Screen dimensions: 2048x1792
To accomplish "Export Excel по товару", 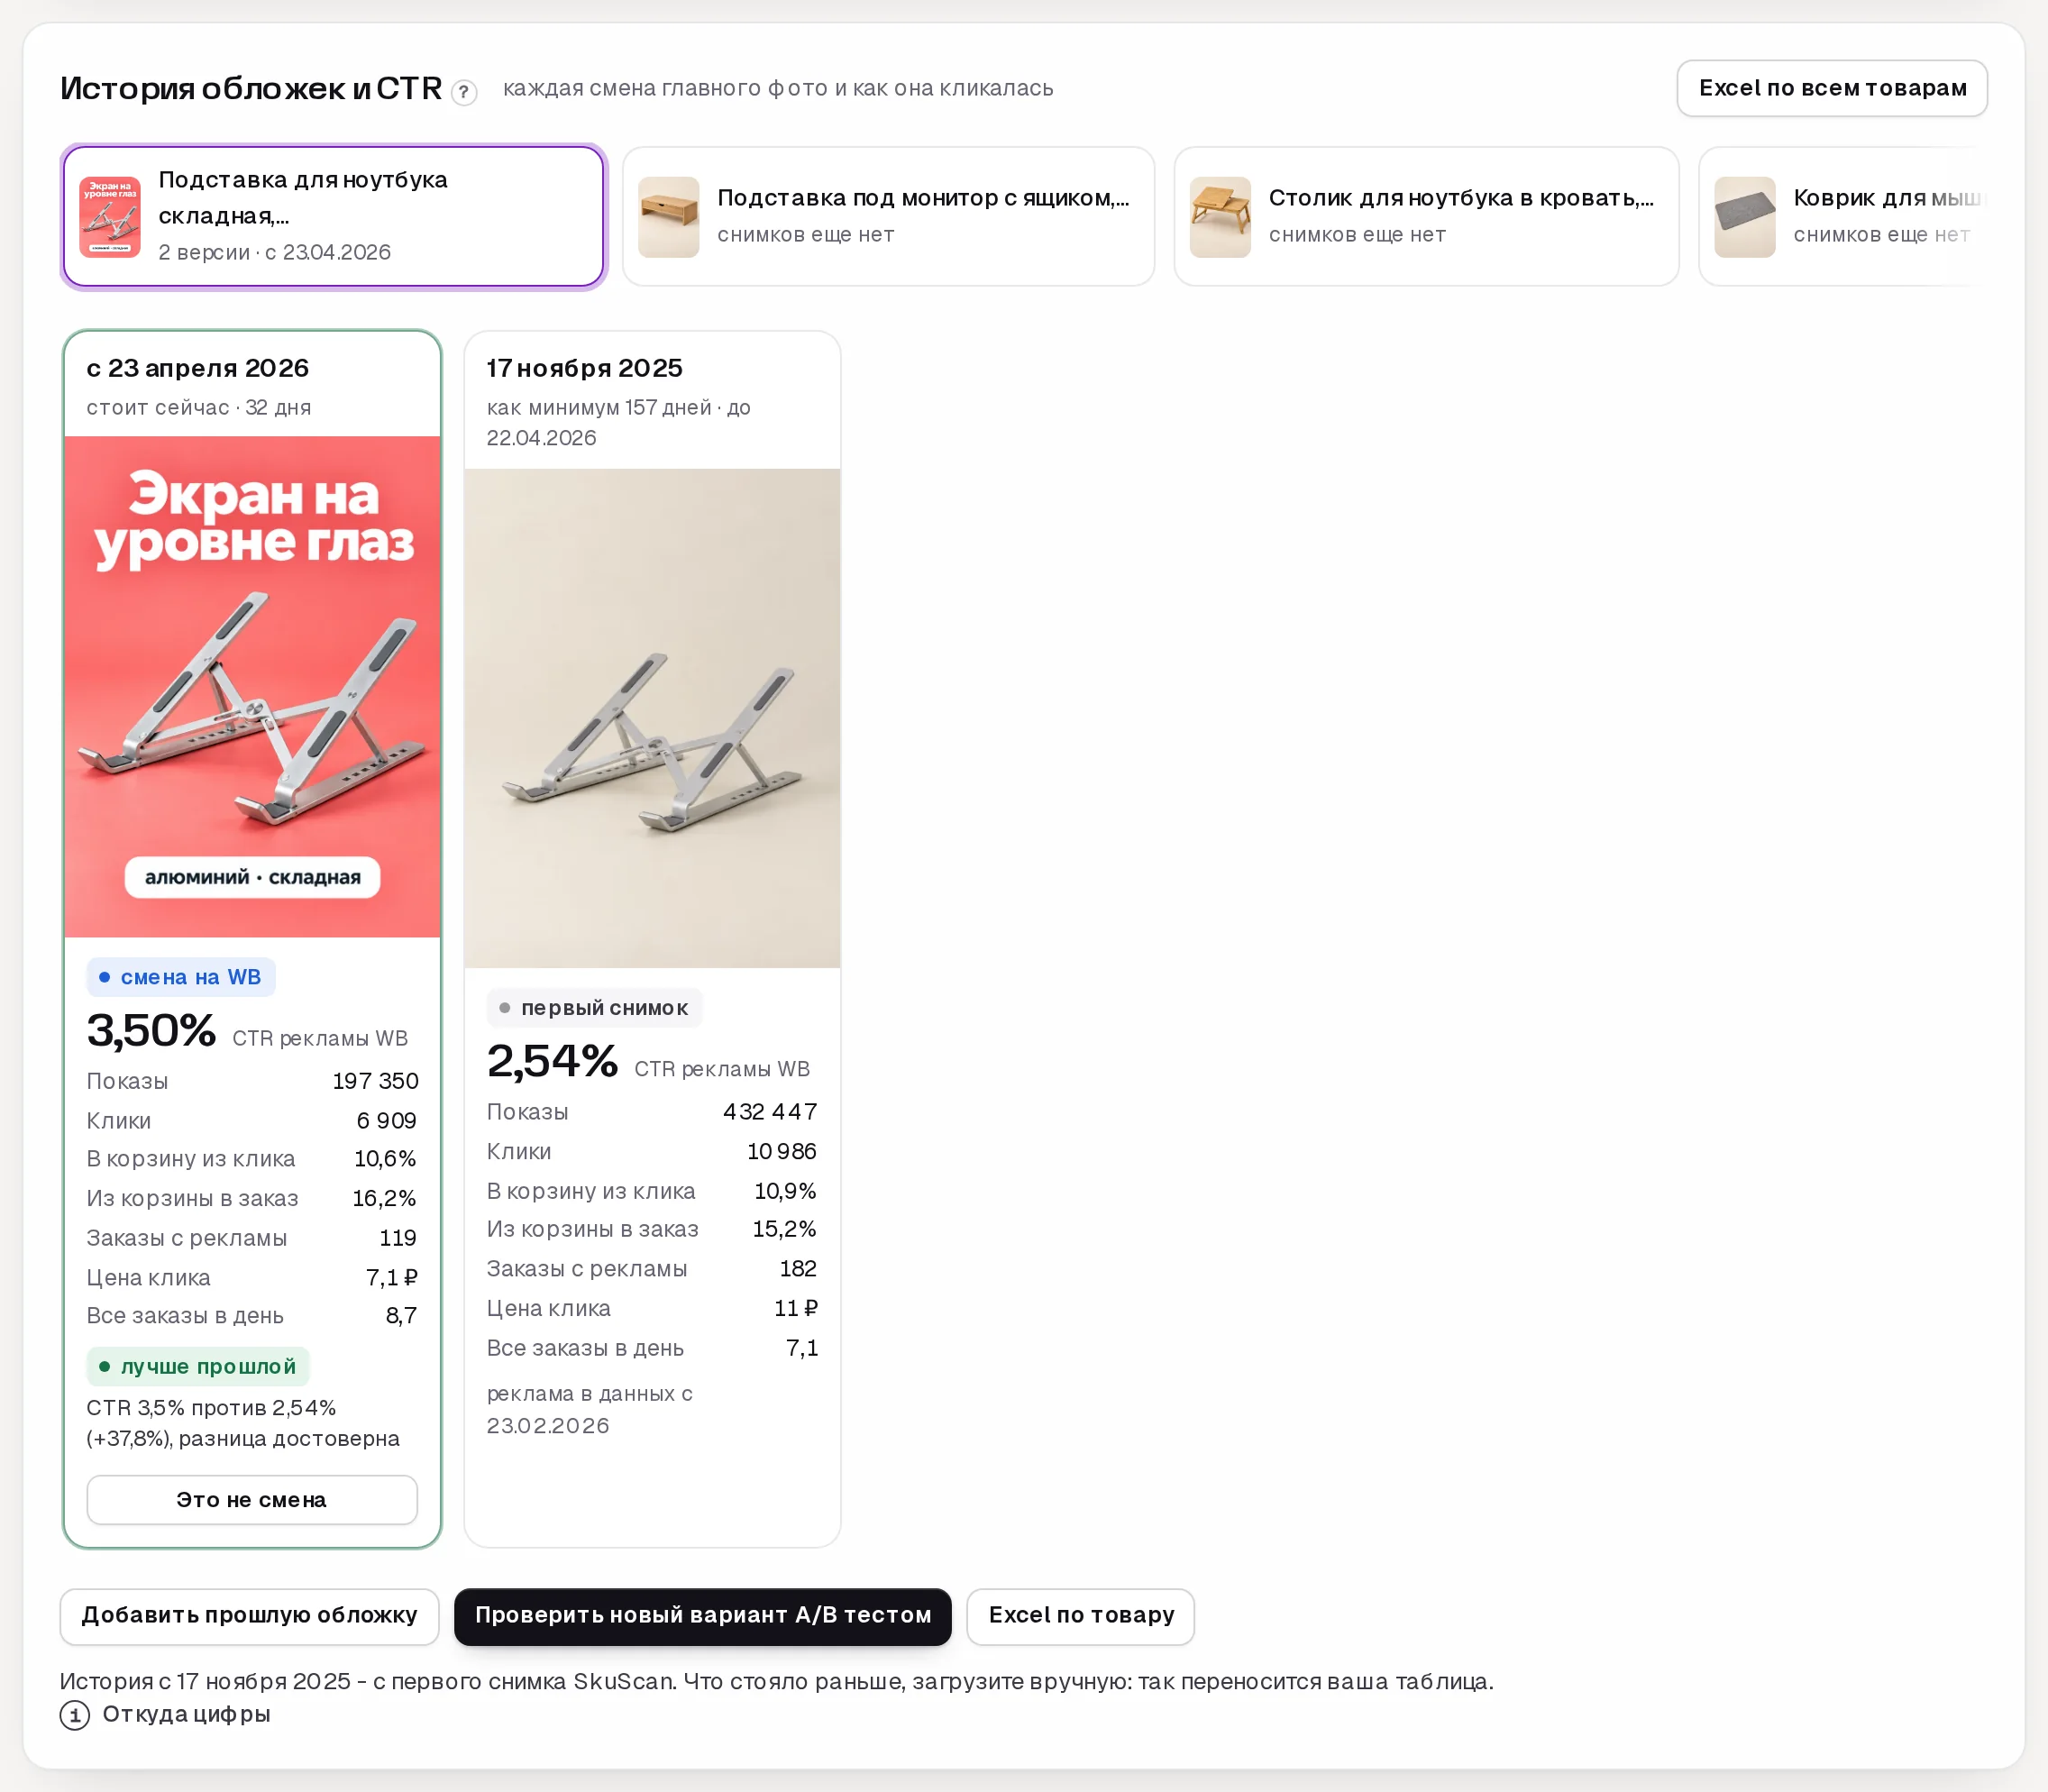I will pyautogui.click(x=1080, y=1615).
